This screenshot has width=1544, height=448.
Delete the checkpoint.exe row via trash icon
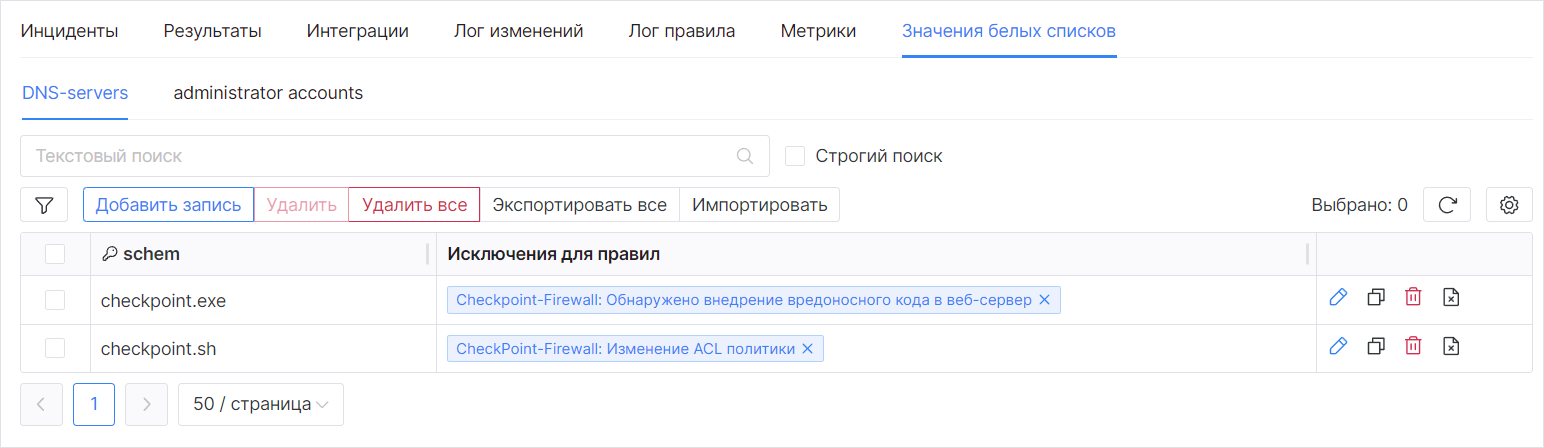pos(1413,297)
